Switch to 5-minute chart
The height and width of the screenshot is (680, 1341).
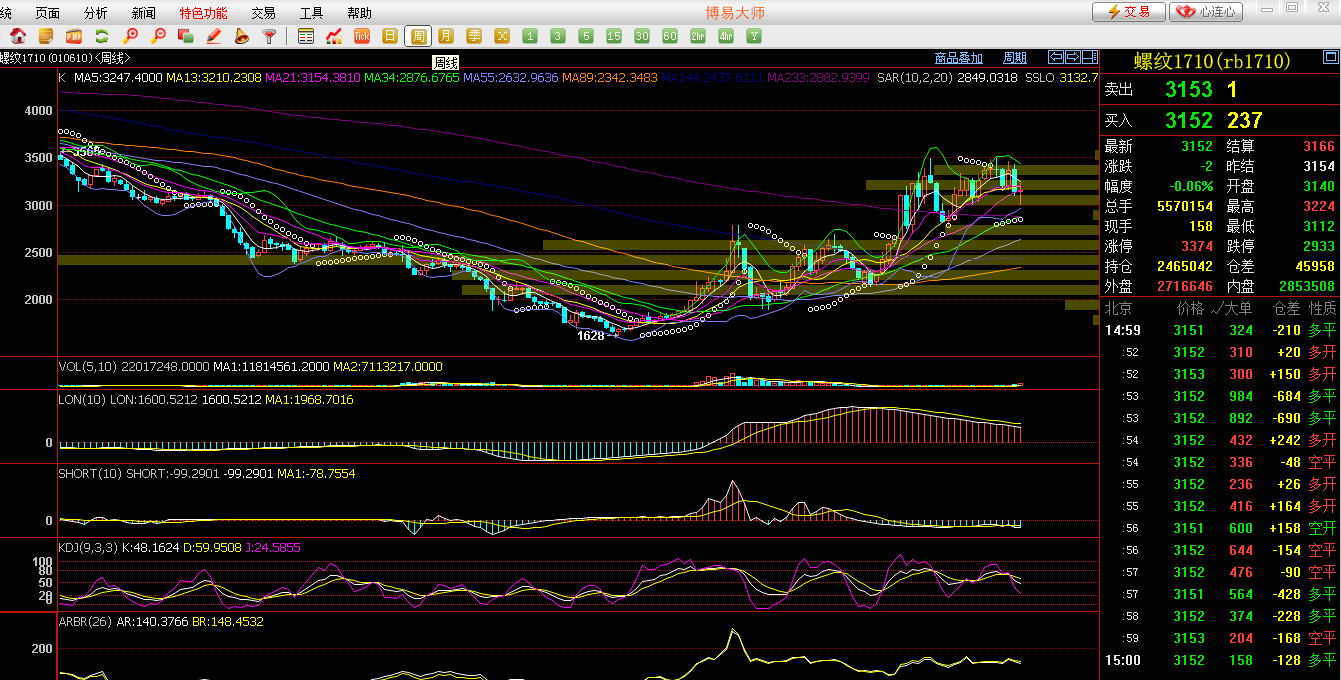tap(586, 36)
